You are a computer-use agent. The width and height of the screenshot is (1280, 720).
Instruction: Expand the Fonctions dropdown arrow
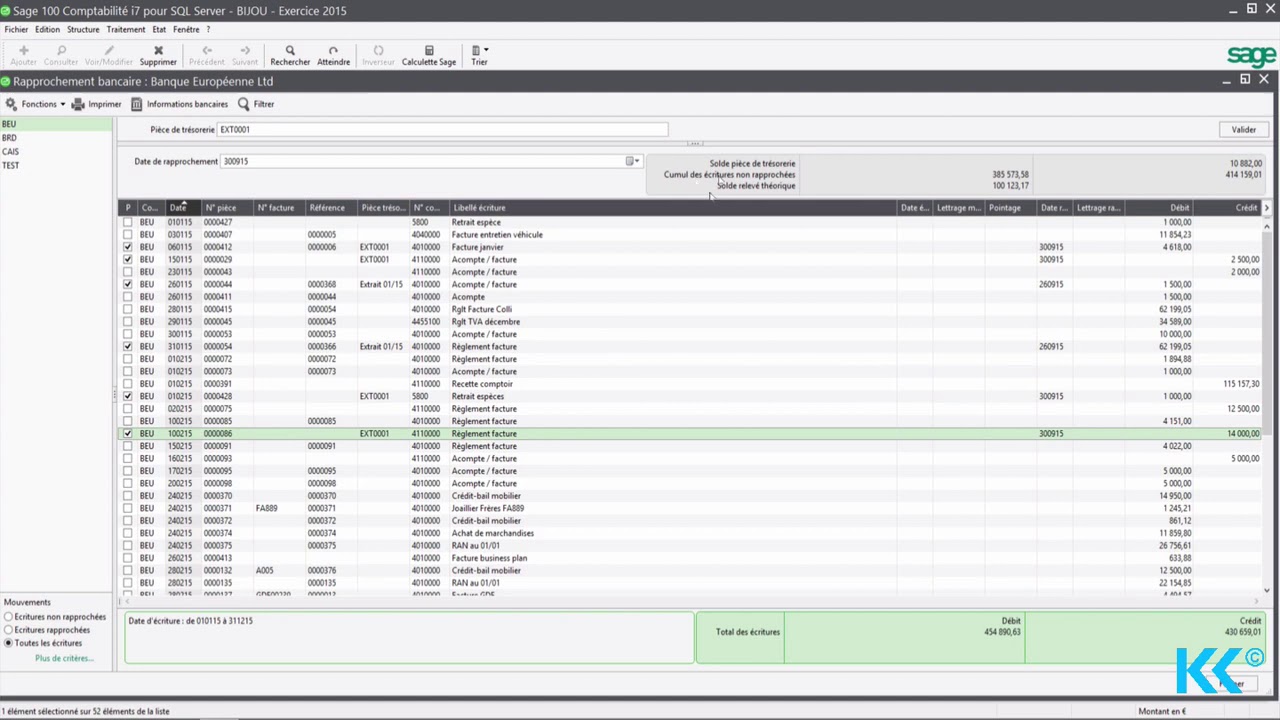coord(62,104)
